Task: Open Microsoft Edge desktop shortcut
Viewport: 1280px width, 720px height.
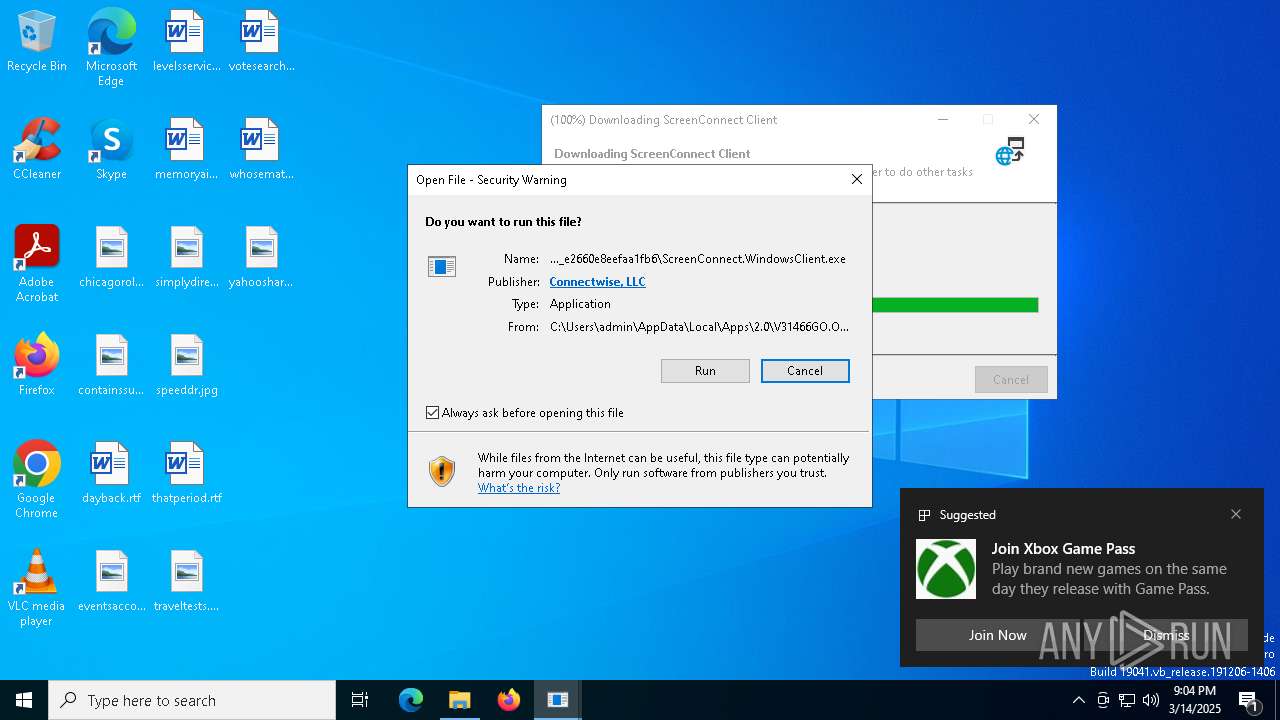Action: tap(111, 48)
